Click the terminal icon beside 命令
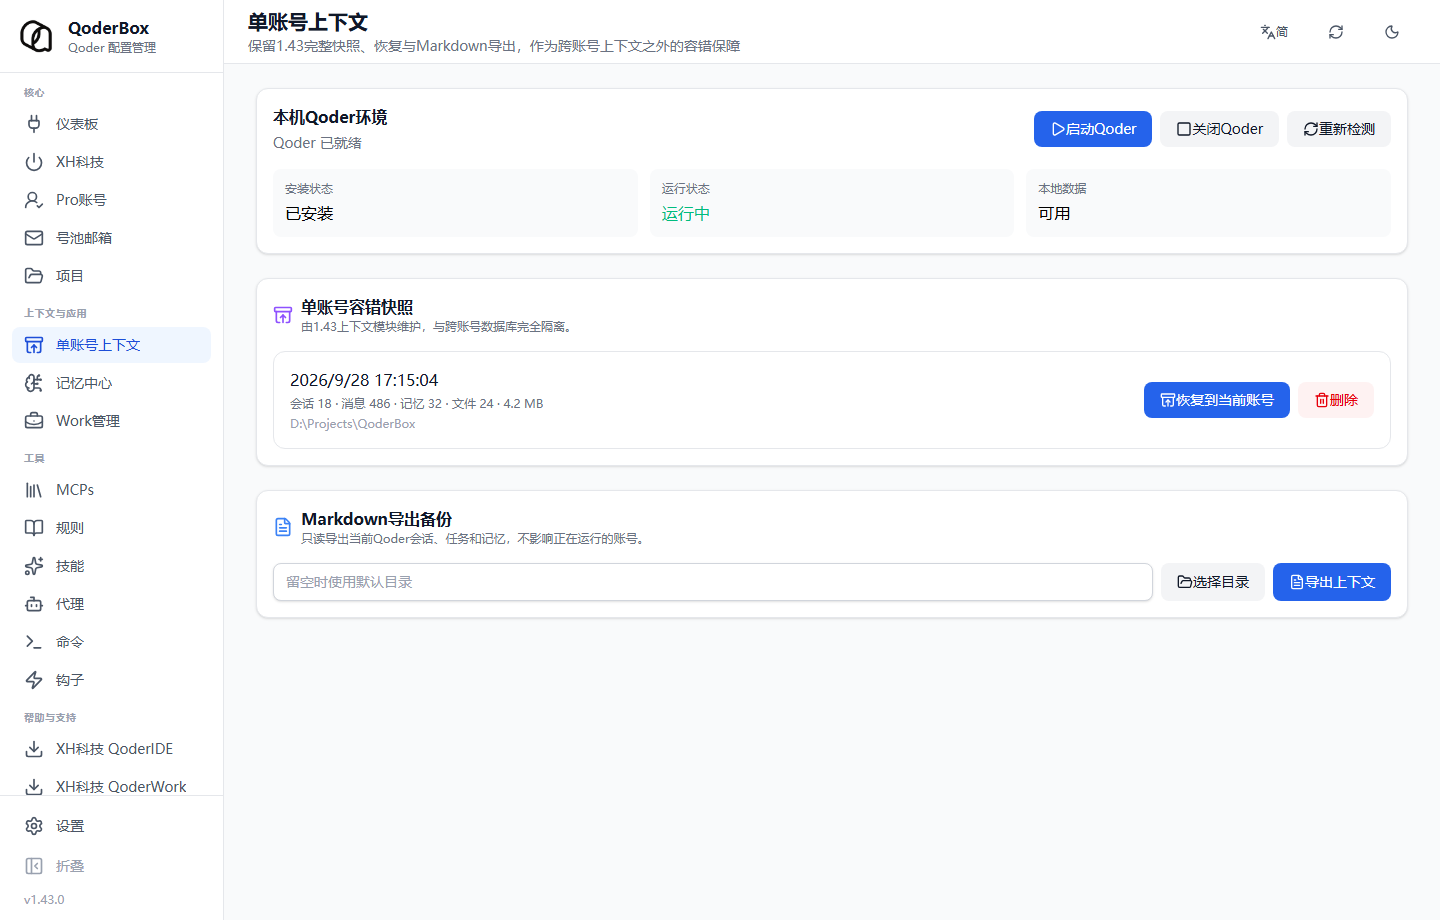 pos(34,642)
